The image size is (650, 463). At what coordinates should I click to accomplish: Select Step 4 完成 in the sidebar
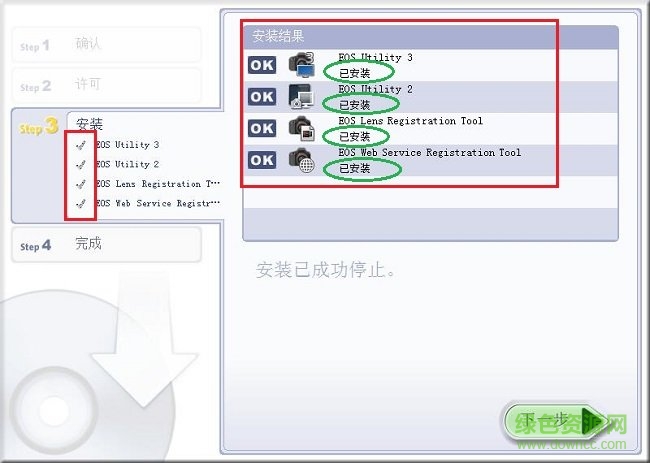[107, 245]
